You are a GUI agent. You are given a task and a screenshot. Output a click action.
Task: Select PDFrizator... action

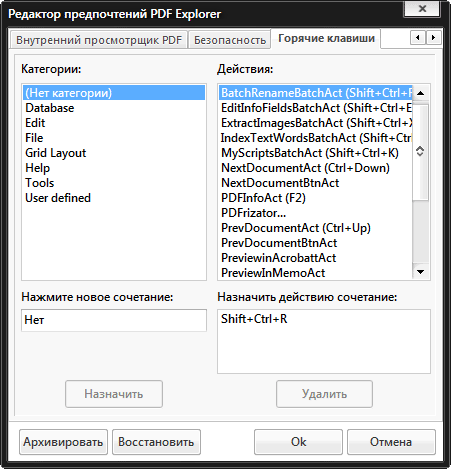coord(316,213)
